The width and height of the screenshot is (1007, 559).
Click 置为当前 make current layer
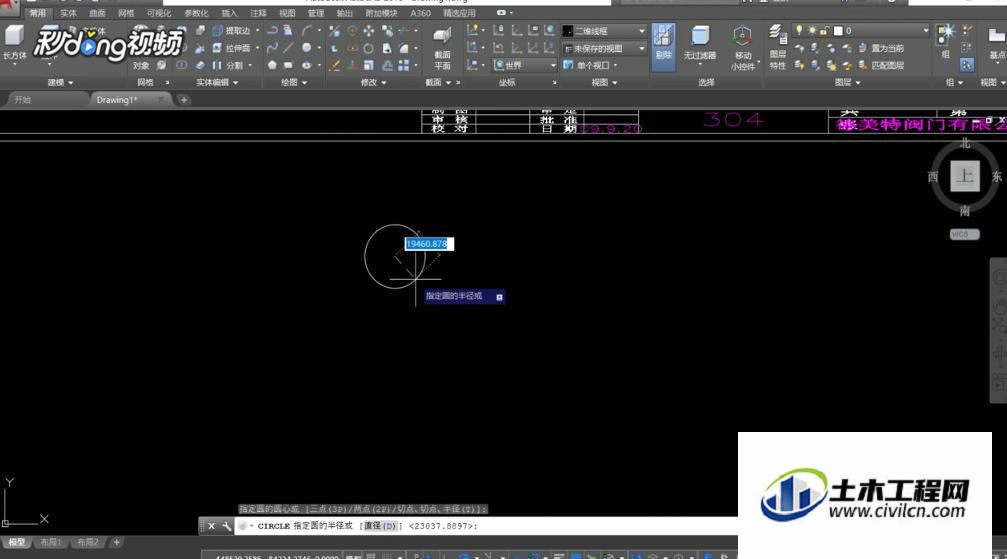881,48
